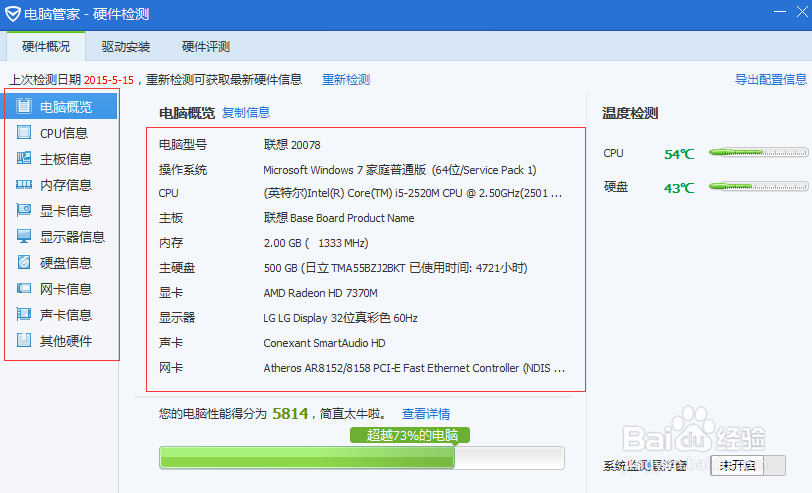Click the 电脑管家 shield logo in the title bar
This screenshot has width=812, height=493.
12,13
